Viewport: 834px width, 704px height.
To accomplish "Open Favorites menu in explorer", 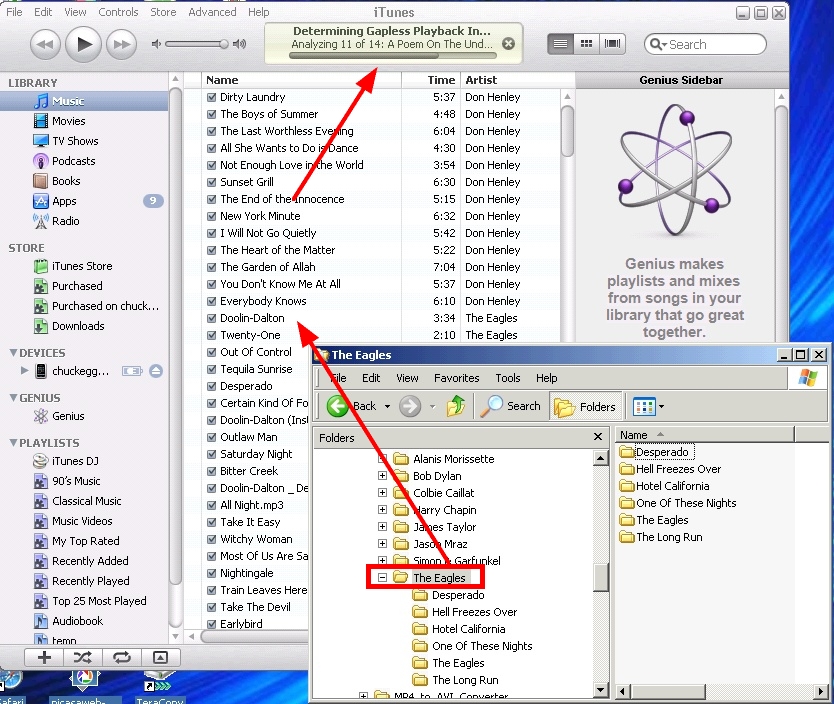I will pos(456,378).
